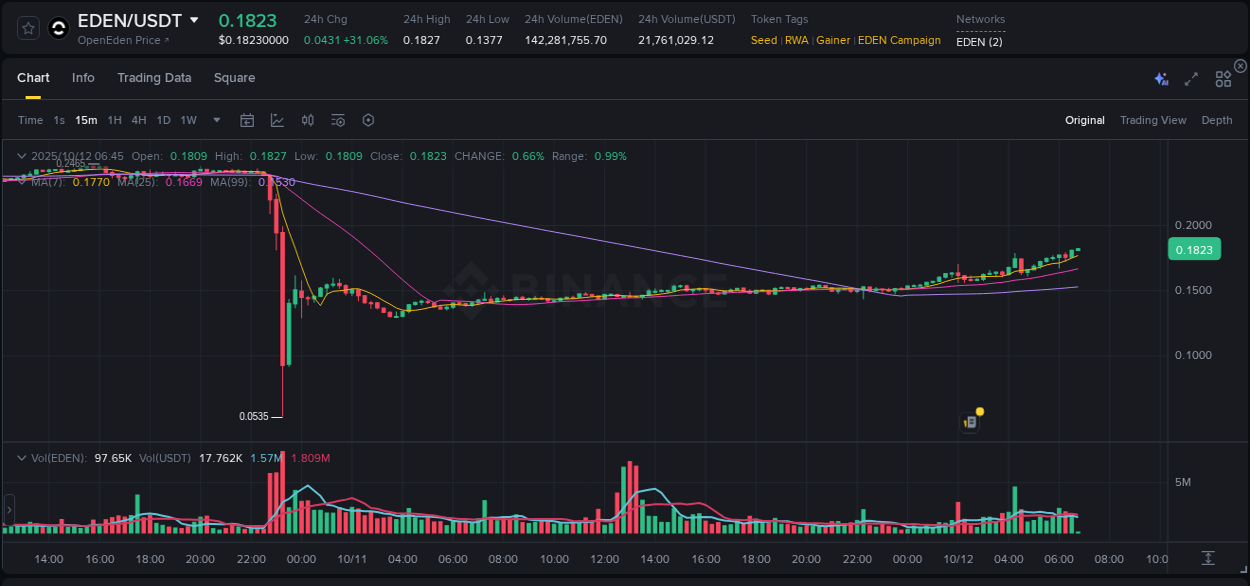
Task: Open the Info tab
Action: 83,78
